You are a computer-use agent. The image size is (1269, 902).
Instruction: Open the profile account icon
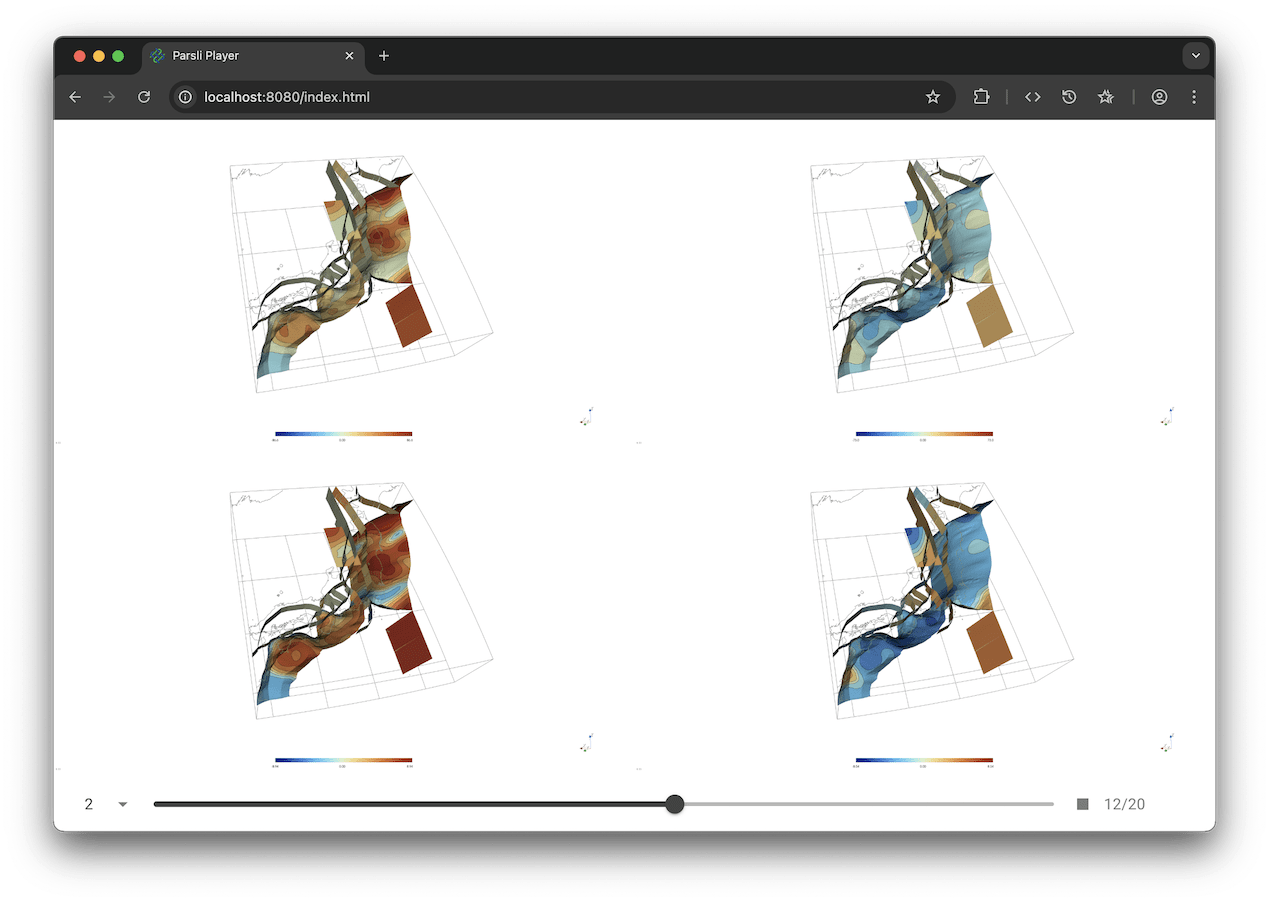point(1159,97)
